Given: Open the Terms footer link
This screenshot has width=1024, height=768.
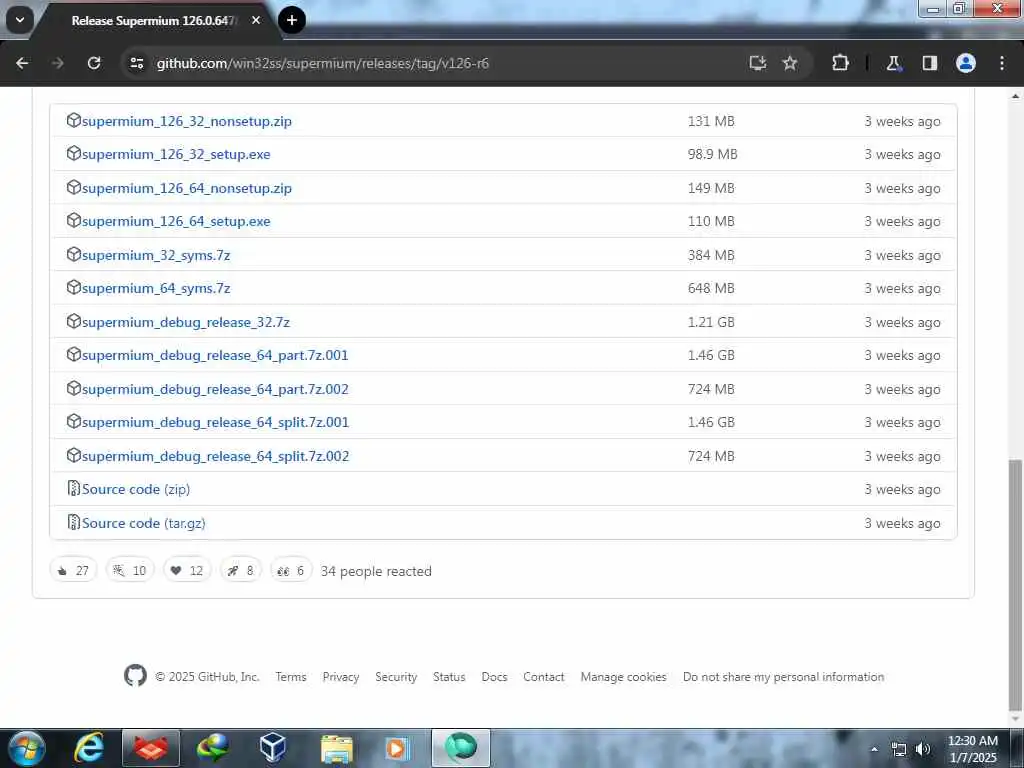Looking at the screenshot, I should coord(291,677).
